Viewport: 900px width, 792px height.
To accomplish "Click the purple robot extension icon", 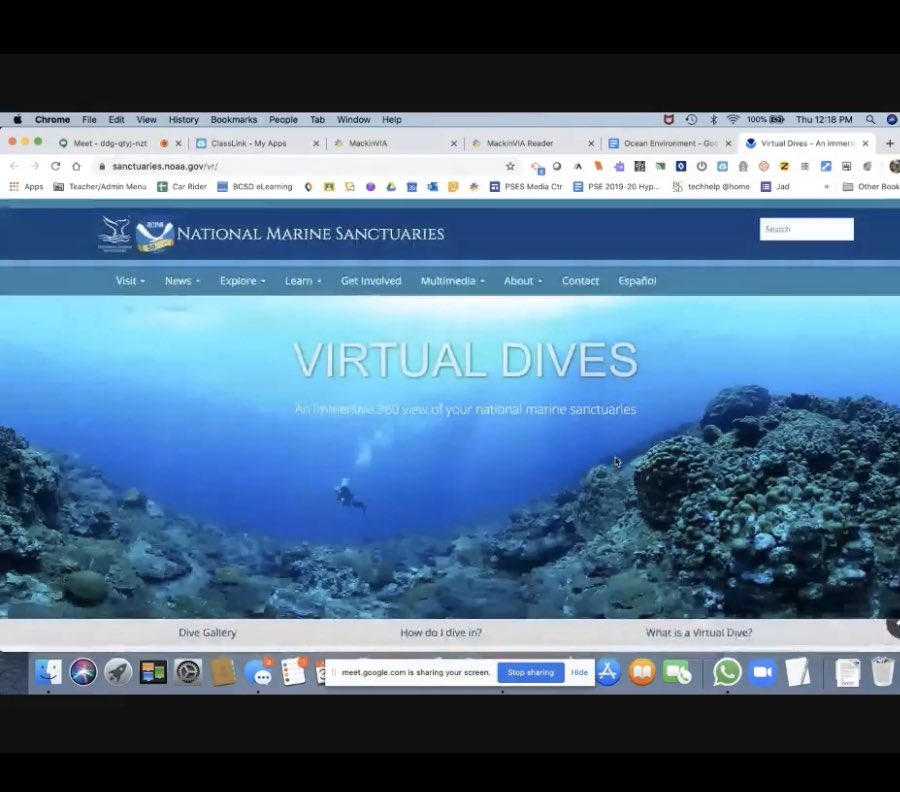I will (619, 166).
